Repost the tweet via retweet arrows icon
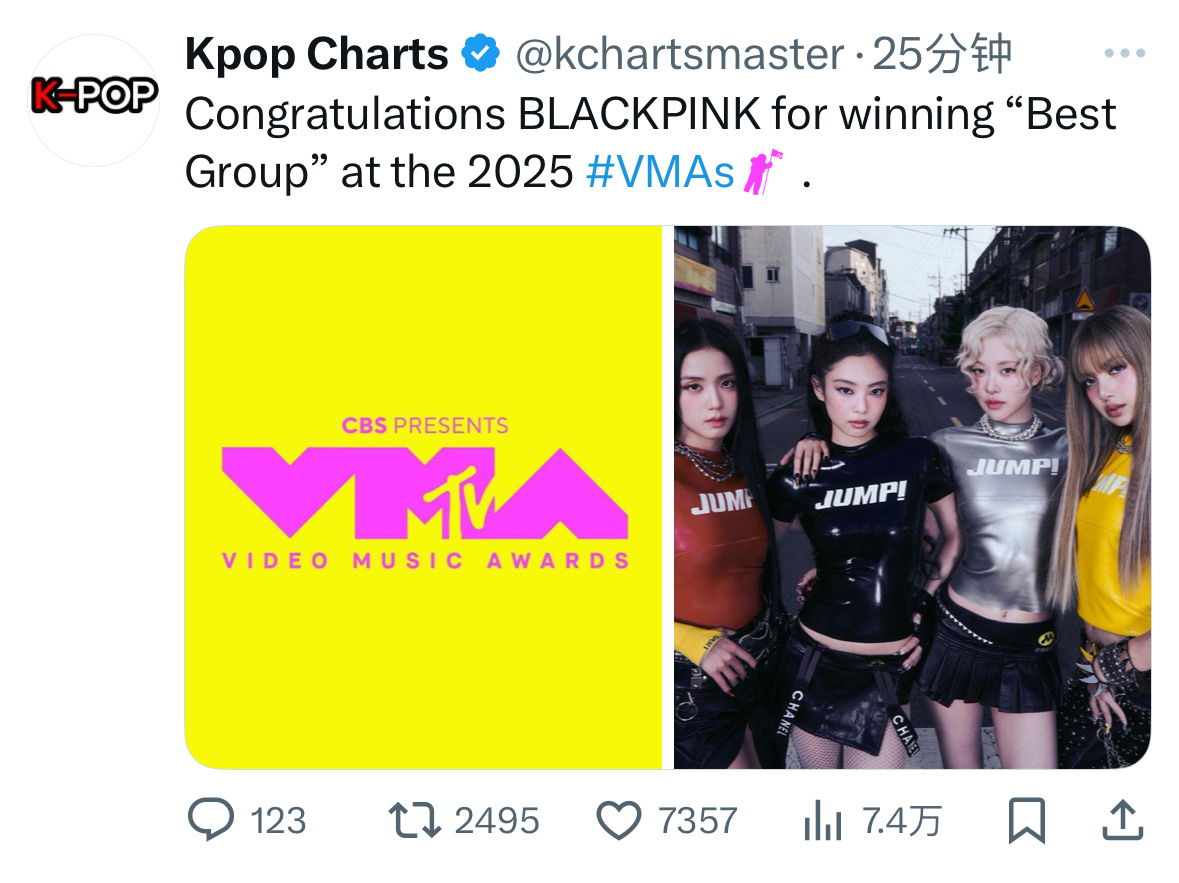The height and width of the screenshot is (883, 1179). tap(414, 820)
